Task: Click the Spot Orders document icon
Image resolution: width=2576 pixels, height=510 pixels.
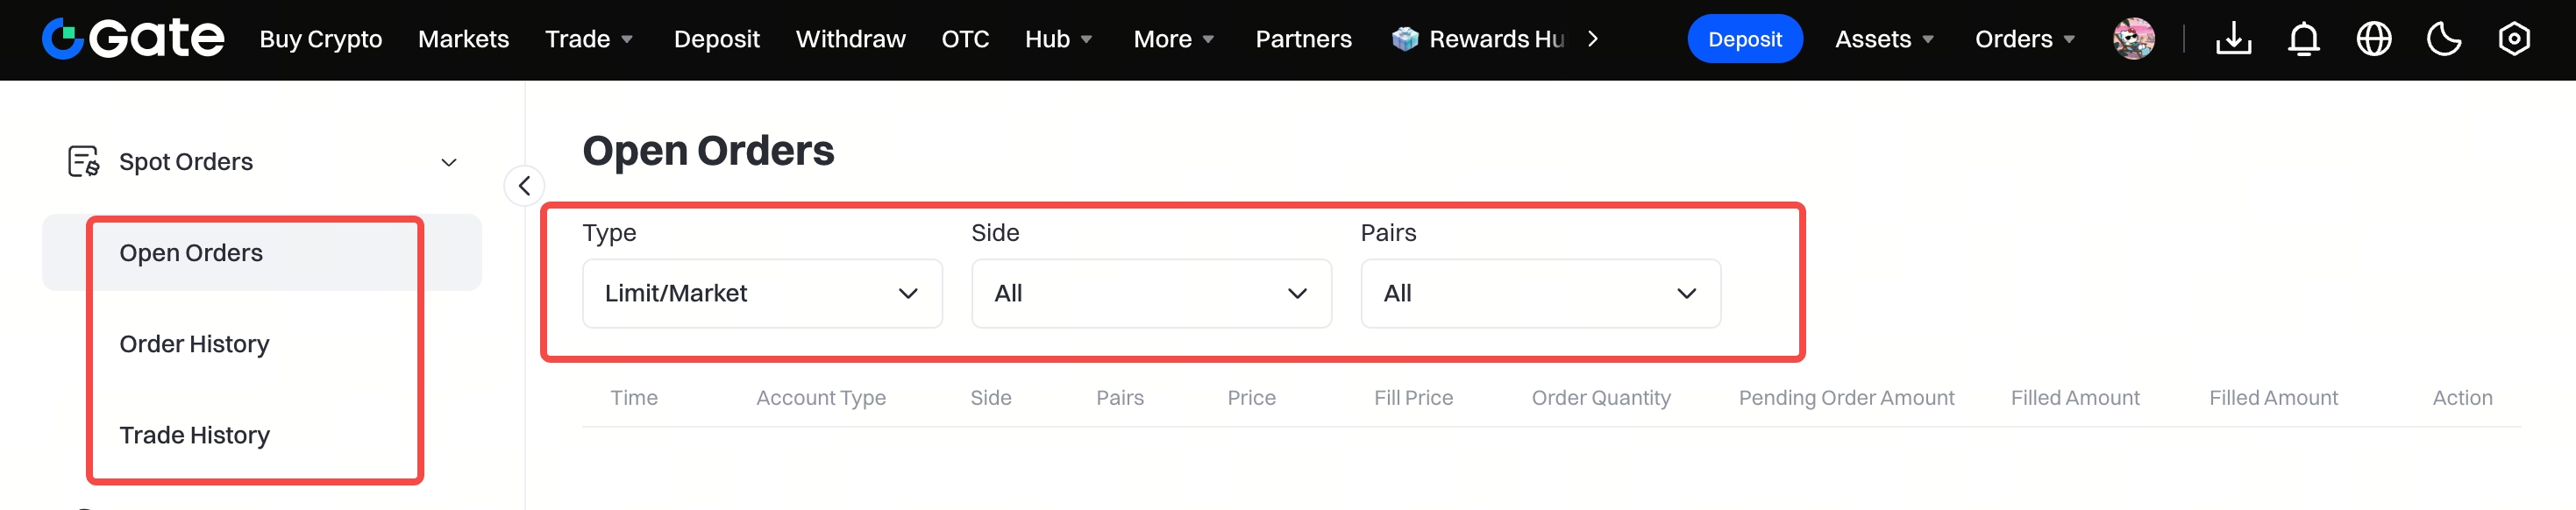Action: coord(83,161)
